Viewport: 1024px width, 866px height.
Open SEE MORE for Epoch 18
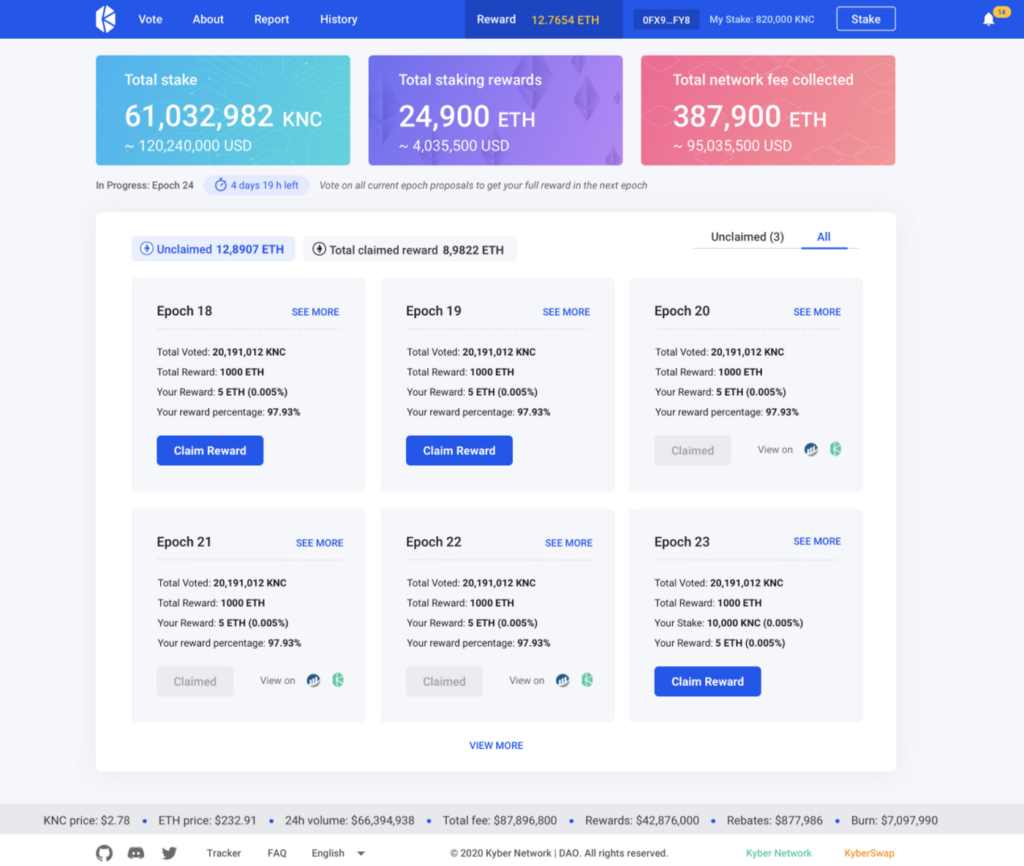click(x=315, y=312)
